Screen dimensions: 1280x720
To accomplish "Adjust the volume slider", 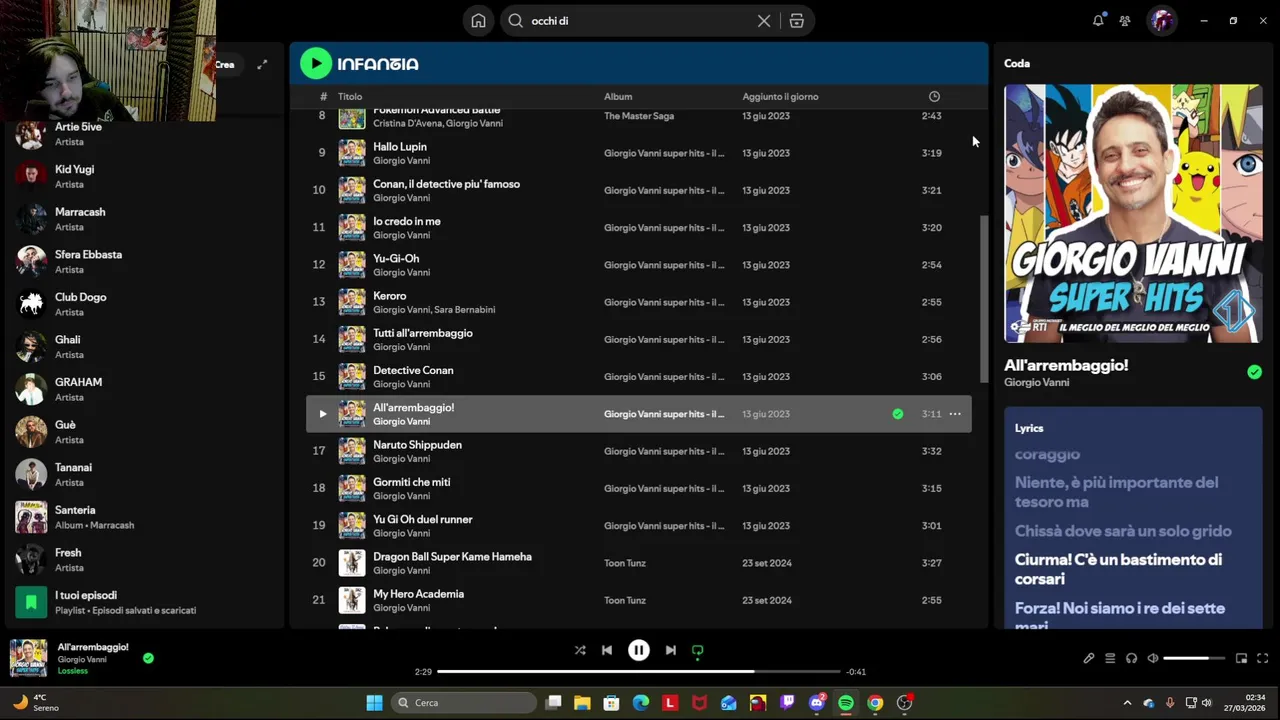I will pos(1194,658).
